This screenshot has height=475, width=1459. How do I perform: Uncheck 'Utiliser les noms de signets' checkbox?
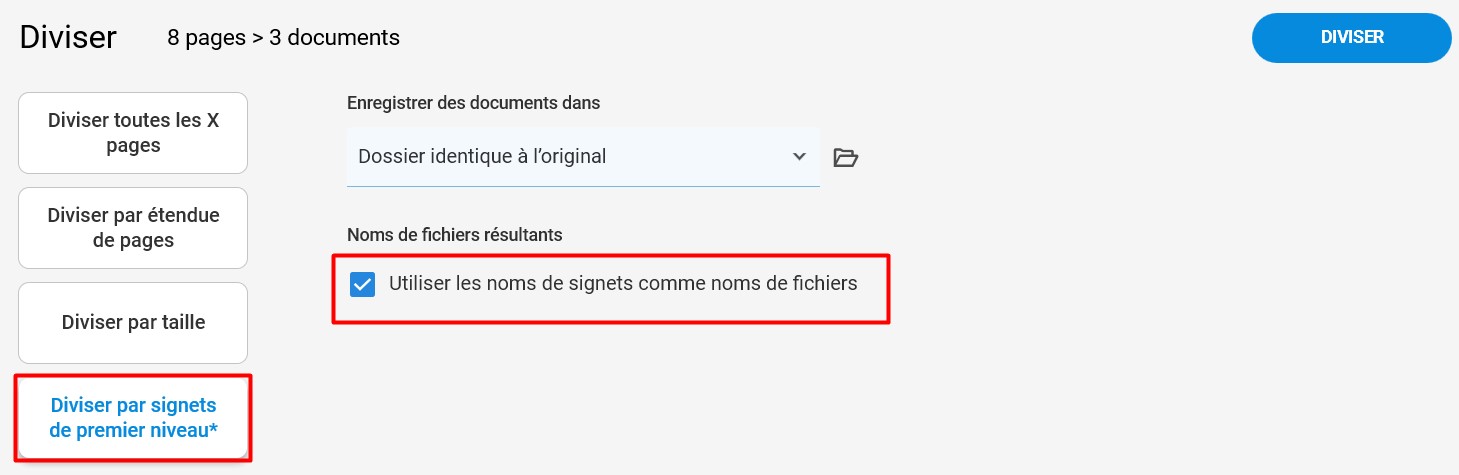(x=362, y=285)
